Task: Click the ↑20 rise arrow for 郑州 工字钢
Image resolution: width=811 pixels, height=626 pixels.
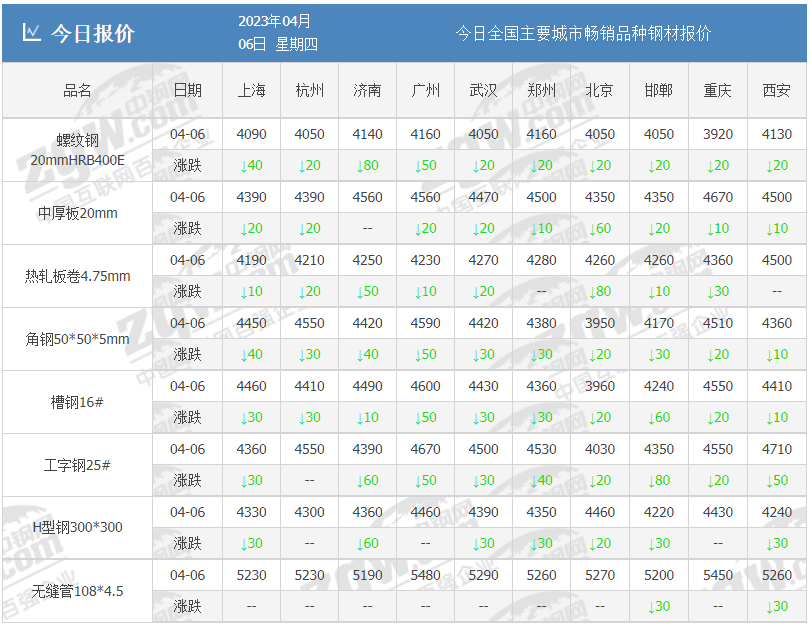Action: pyautogui.click(x=541, y=480)
